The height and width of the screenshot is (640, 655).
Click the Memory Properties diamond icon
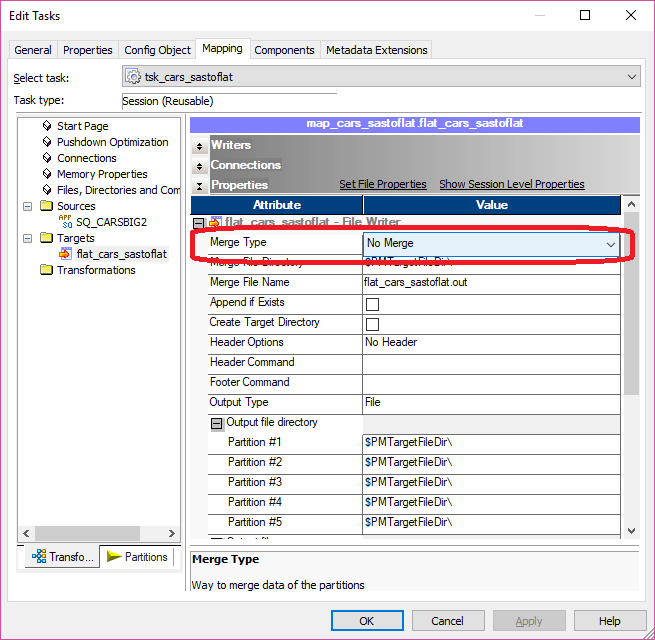point(47,174)
